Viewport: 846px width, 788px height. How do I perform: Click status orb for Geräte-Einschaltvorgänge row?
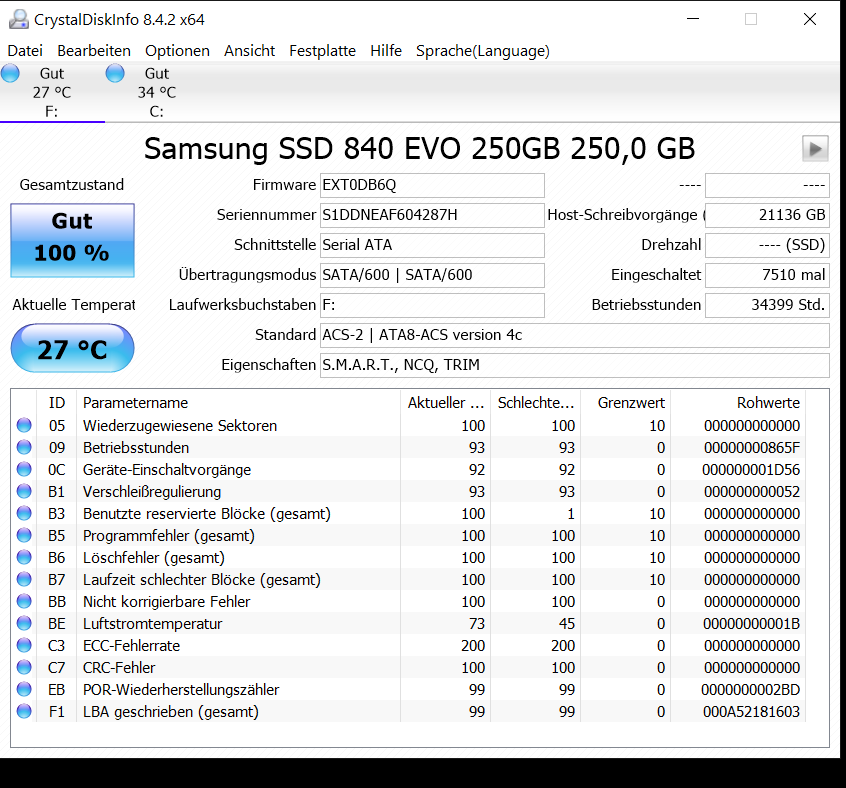pos(24,469)
